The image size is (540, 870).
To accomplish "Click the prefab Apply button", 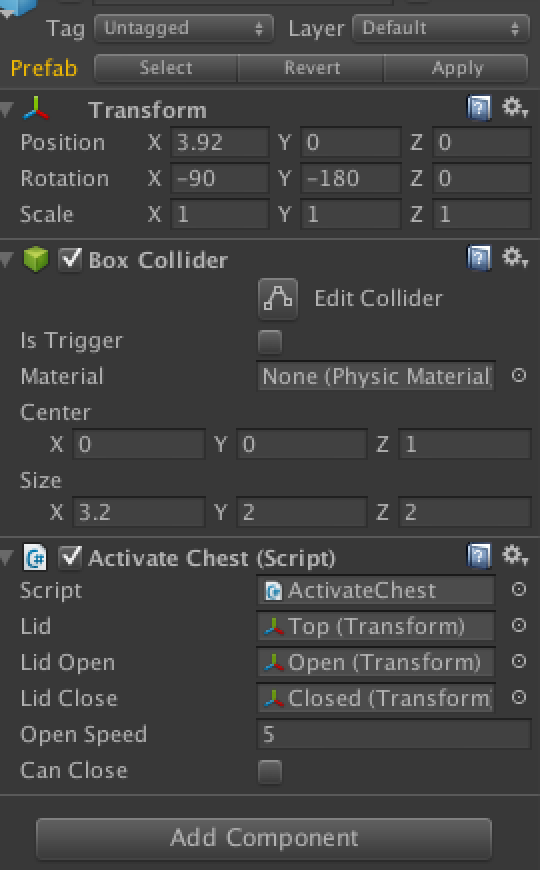I will [456, 68].
